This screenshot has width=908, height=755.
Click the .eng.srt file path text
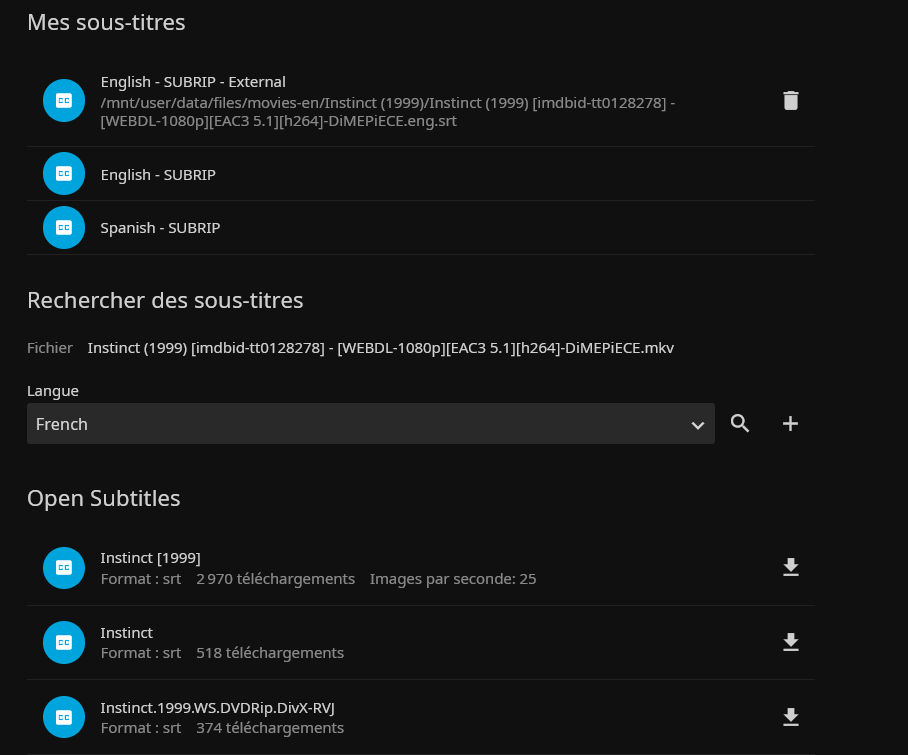[x=388, y=112]
